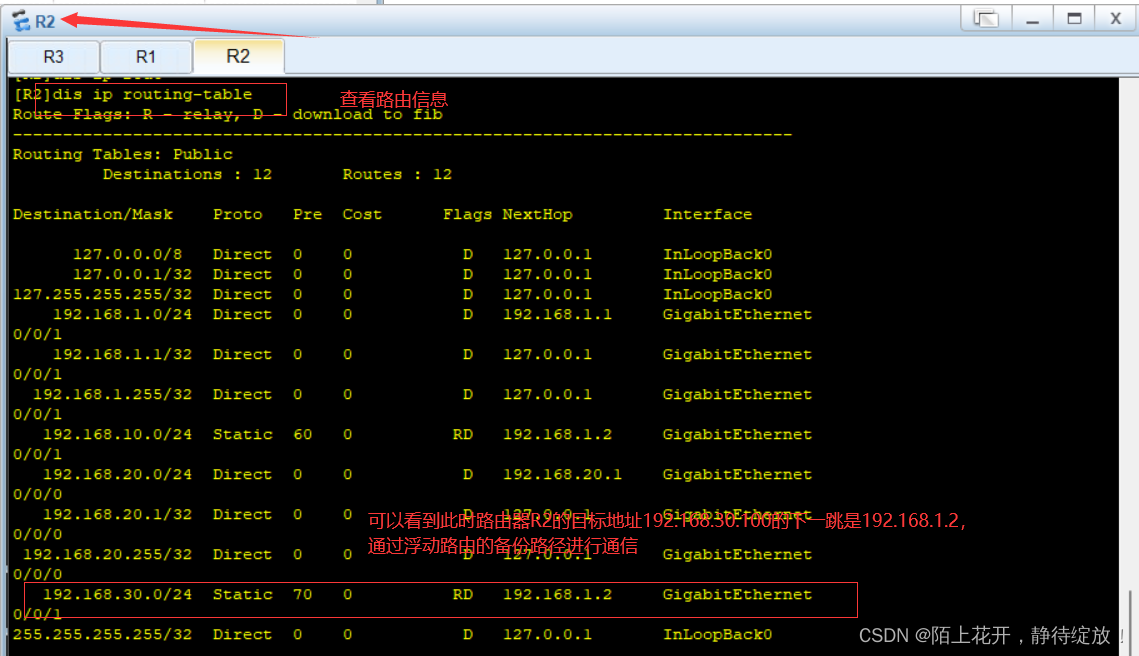Viewport: 1139px width, 656px height.
Task: Click the 255.255.255.255/32 destination entry
Action: 102,634
